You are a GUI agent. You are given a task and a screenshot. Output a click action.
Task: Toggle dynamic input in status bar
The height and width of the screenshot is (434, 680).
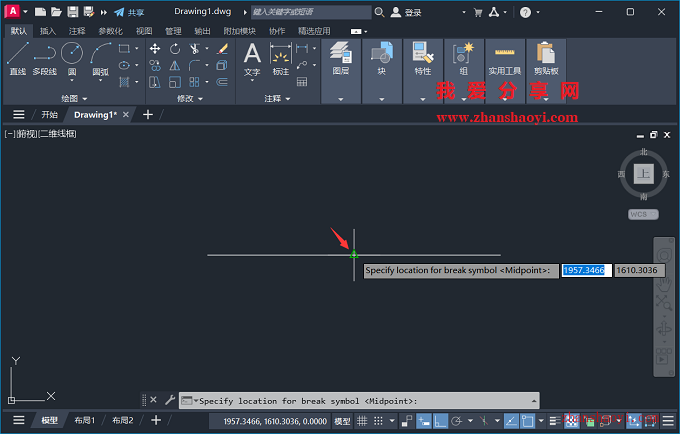point(424,421)
